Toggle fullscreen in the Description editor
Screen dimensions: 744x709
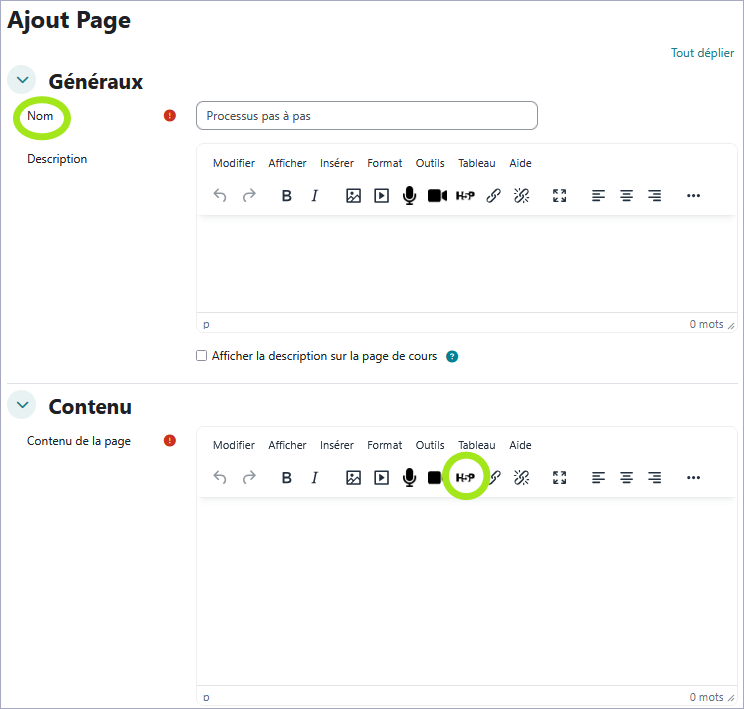(x=560, y=196)
